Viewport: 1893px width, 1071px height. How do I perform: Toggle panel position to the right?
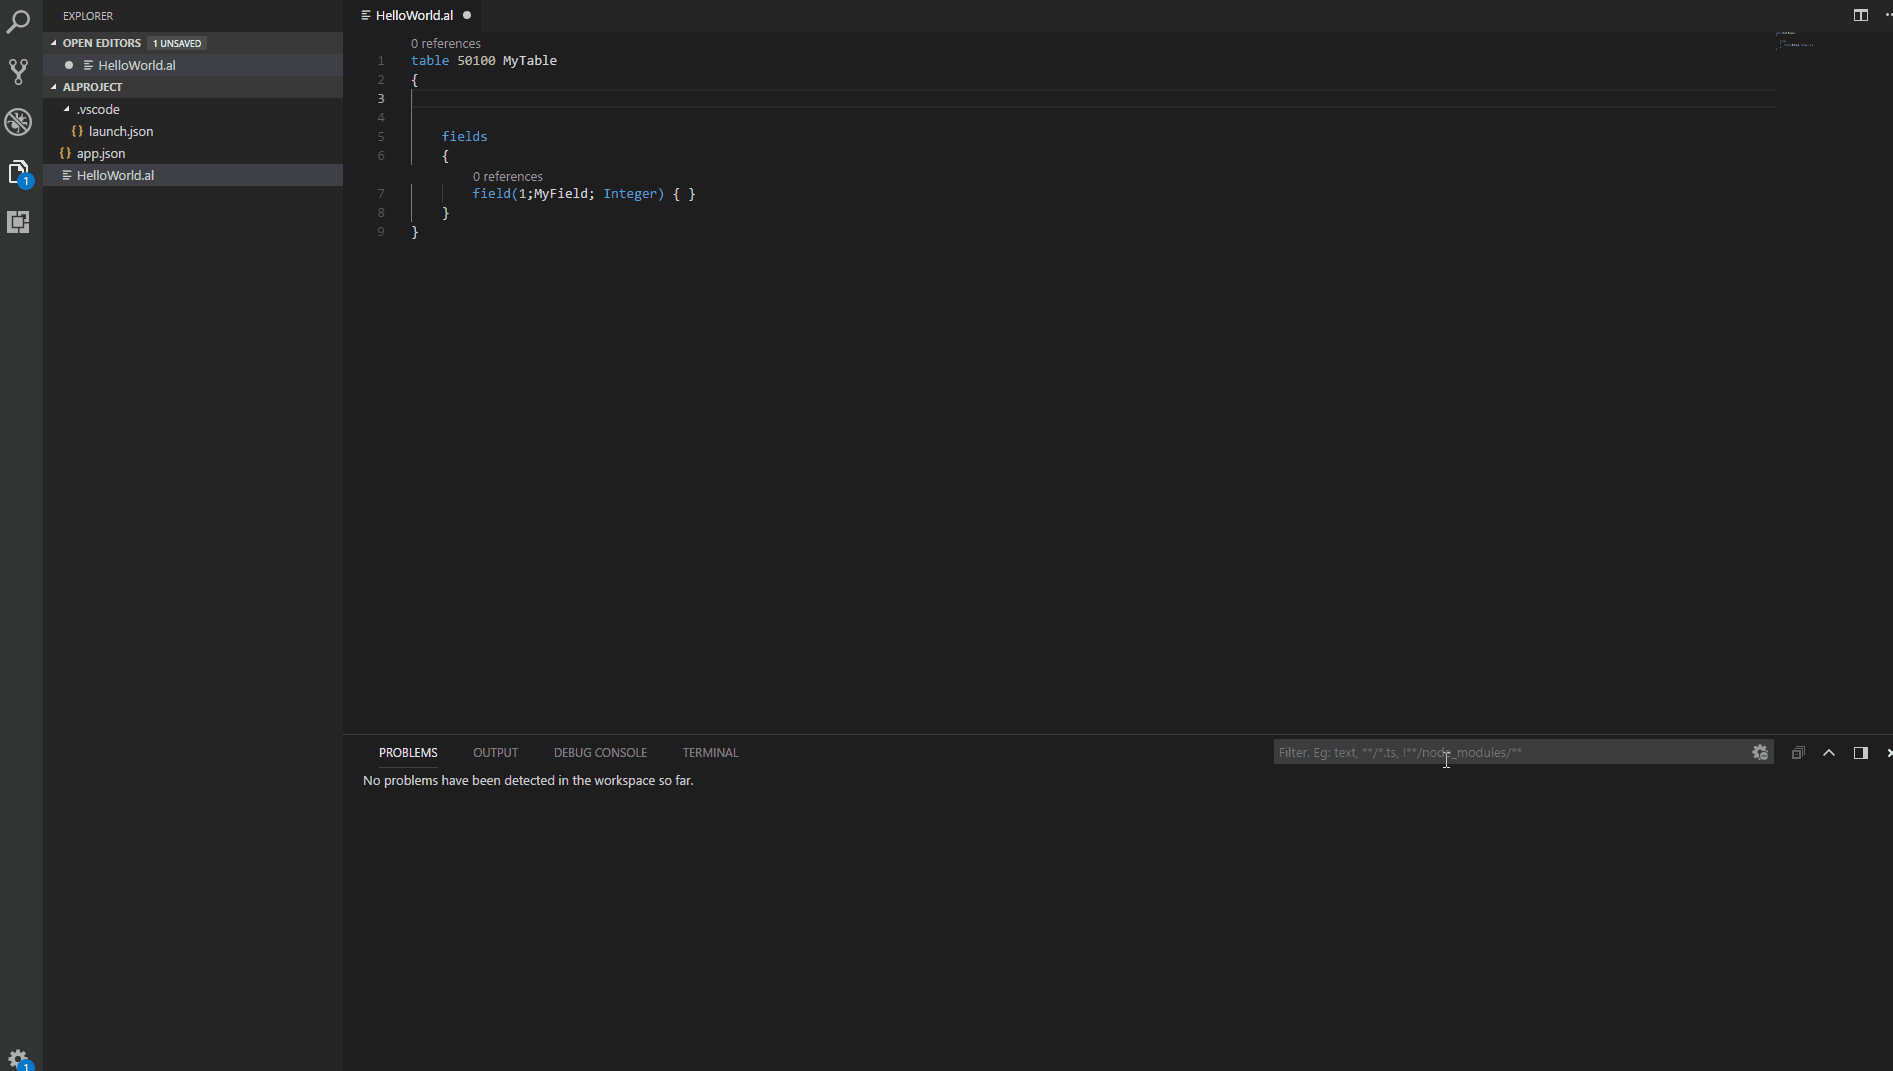click(1860, 753)
